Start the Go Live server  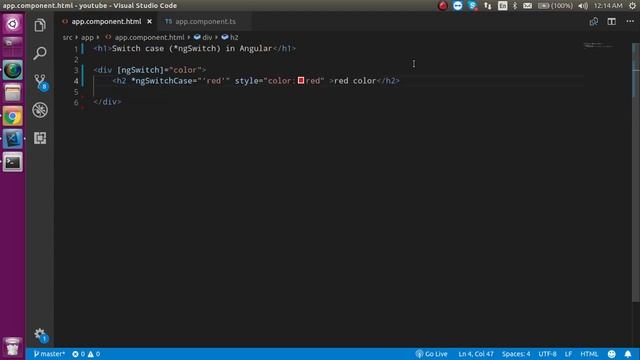point(431,354)
